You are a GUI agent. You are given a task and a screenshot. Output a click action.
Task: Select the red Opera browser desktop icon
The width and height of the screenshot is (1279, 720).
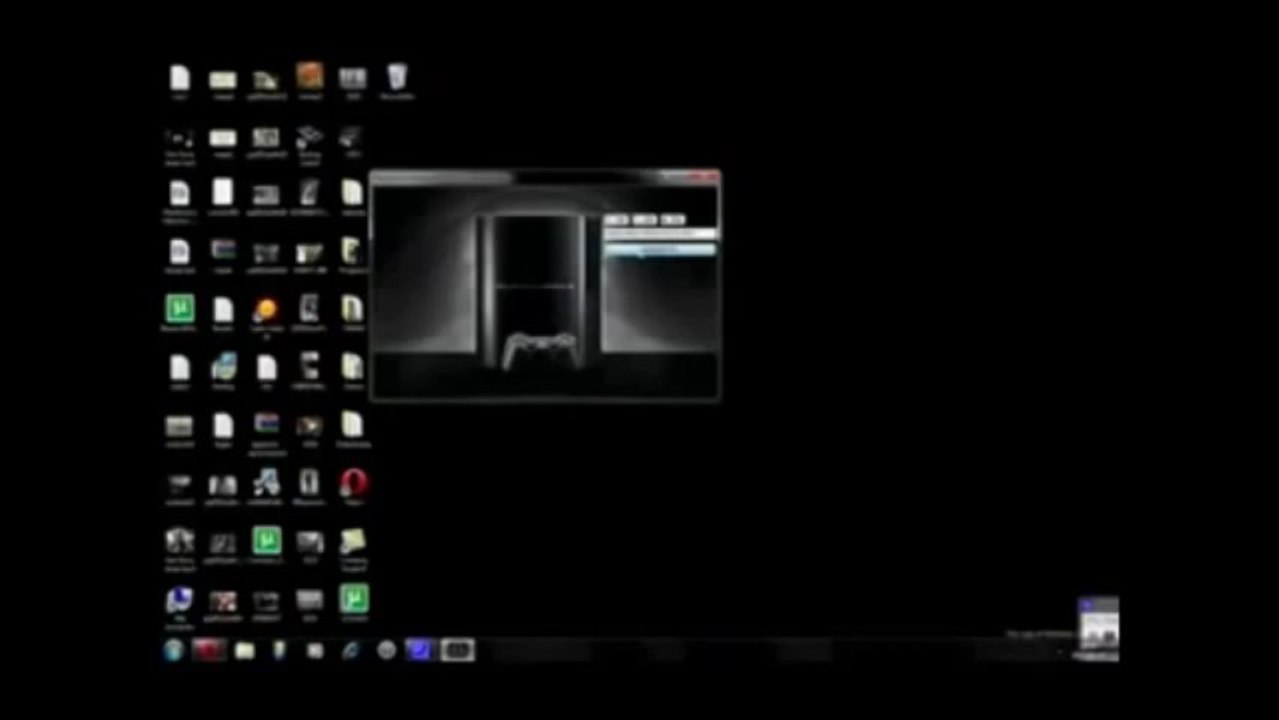(x=353, y=484)
